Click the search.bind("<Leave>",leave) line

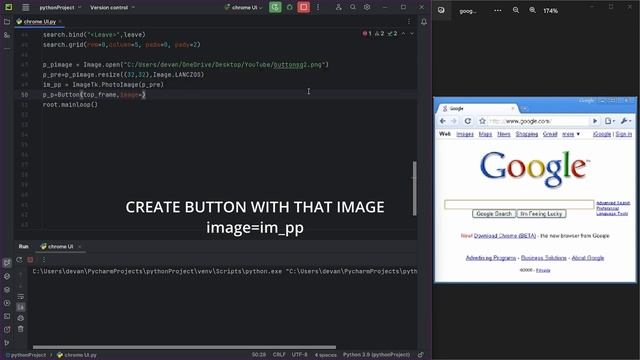[94, 35]
